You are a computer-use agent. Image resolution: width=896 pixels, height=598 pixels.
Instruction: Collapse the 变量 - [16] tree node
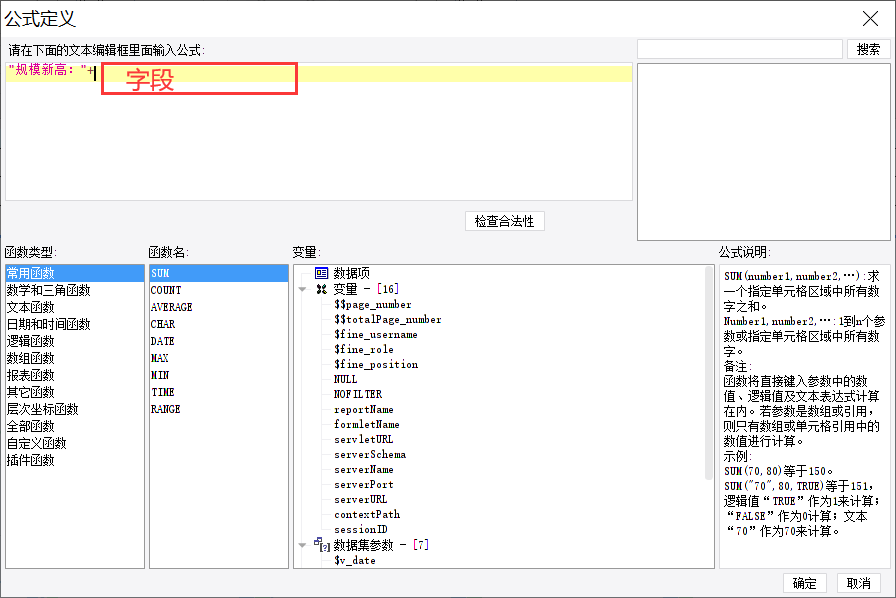302,289
